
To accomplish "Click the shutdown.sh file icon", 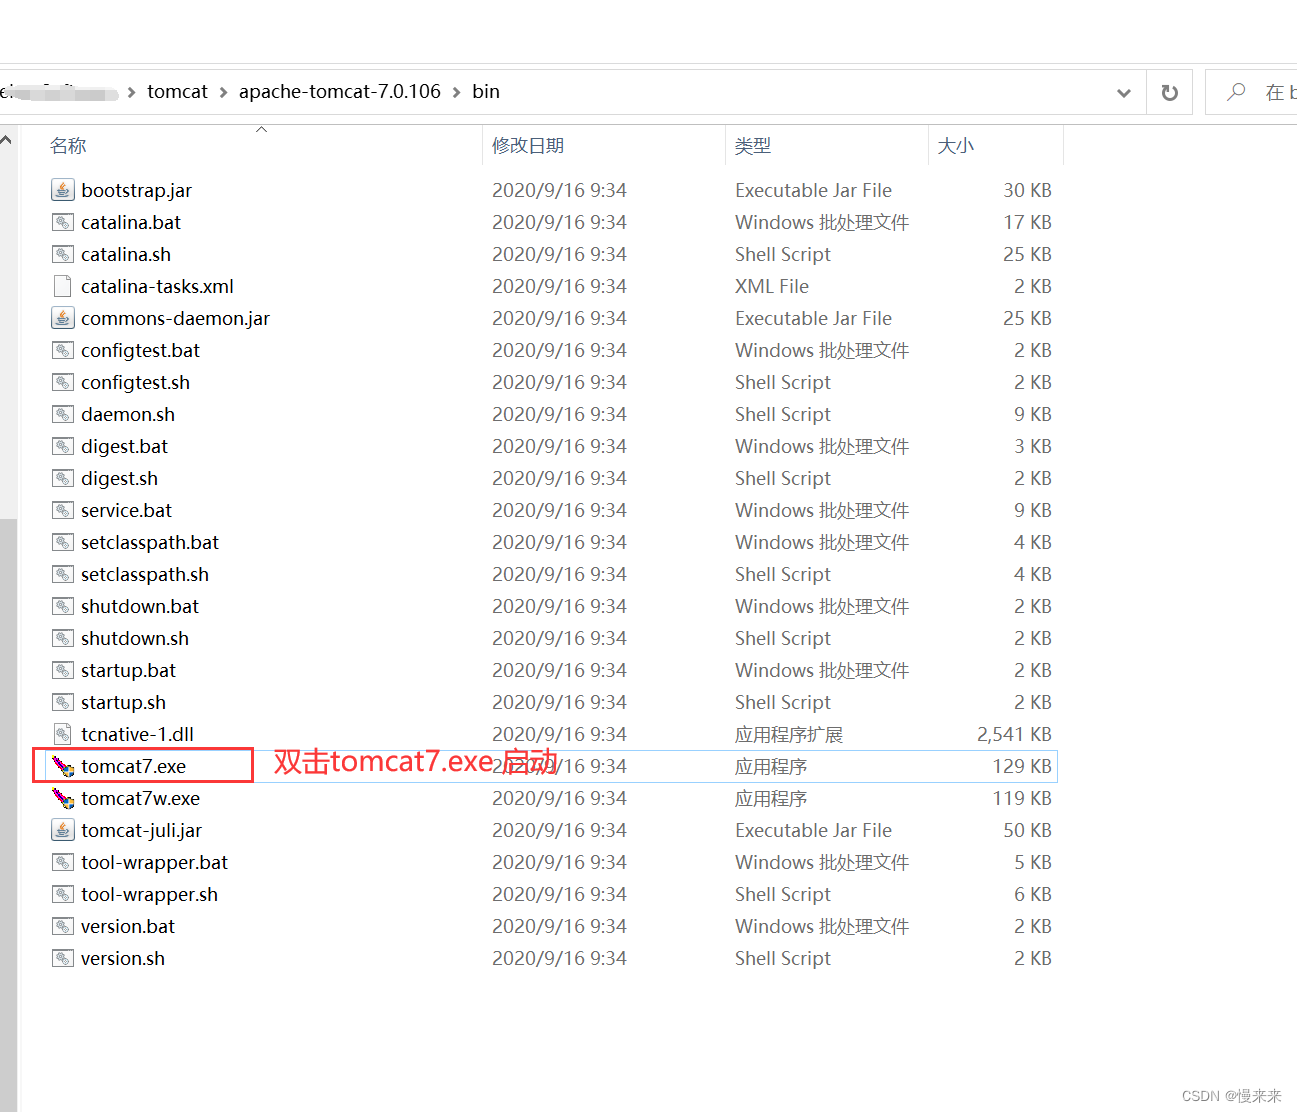I will point(63,638).
